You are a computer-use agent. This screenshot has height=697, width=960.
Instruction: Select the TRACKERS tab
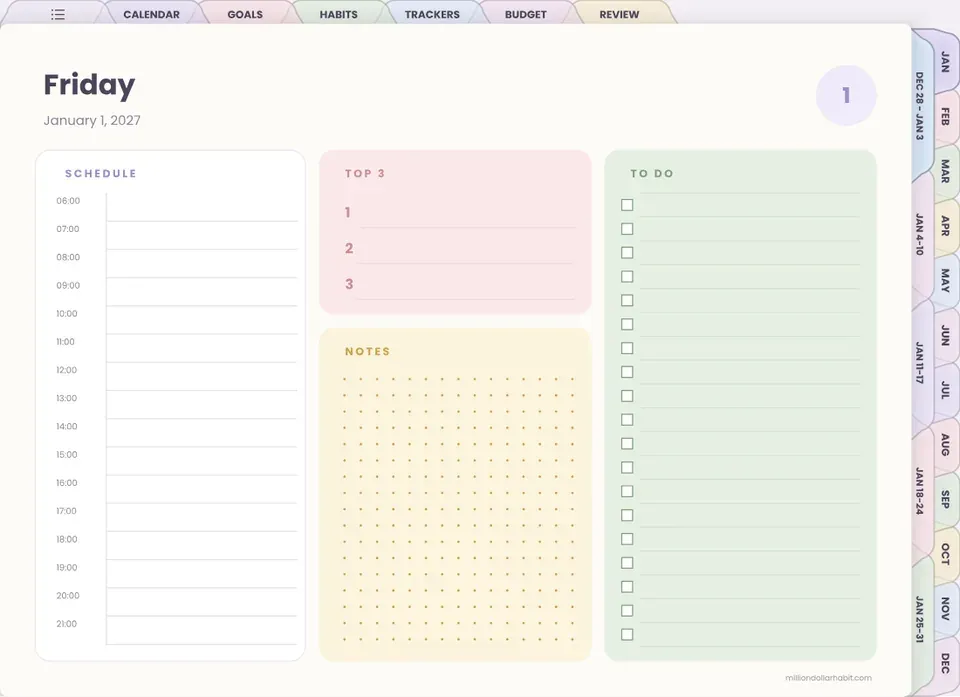tap(432, 14)
